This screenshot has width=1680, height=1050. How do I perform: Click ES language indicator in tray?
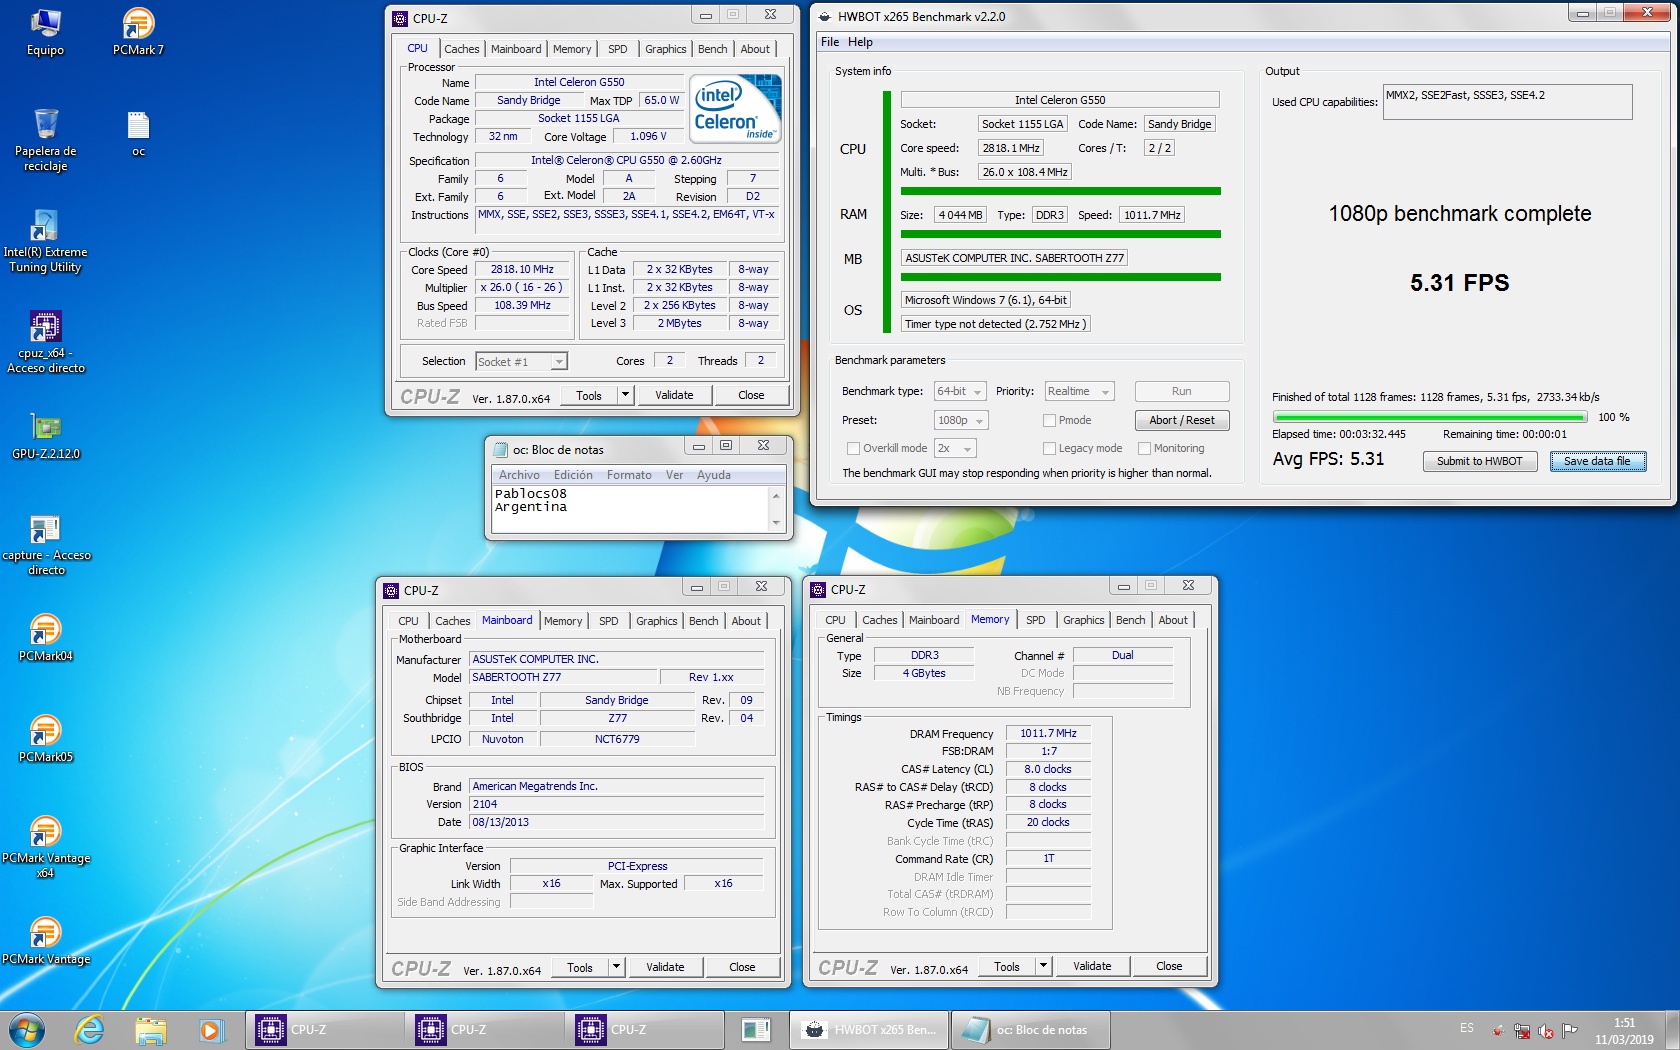[x=1466, y=1028]
